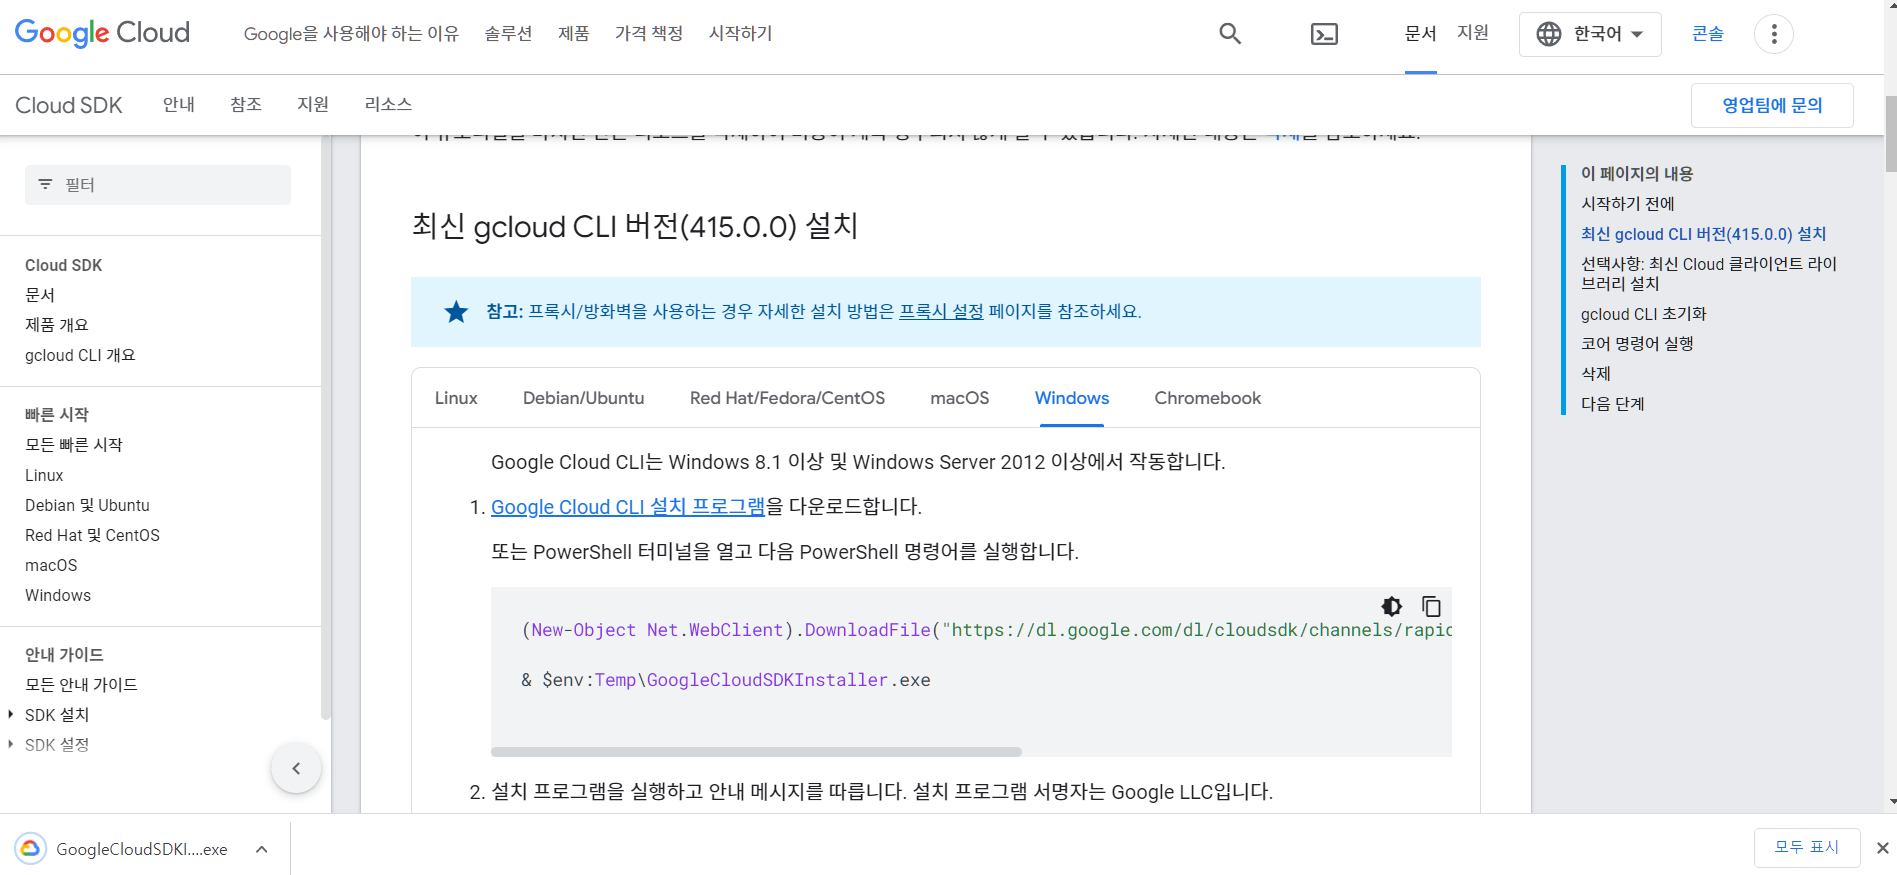The height and width of the screenshot is (875, 1897).
Task: Open gcloud CLI 개요 sidebar link
Action: click(x=80, y=355)
